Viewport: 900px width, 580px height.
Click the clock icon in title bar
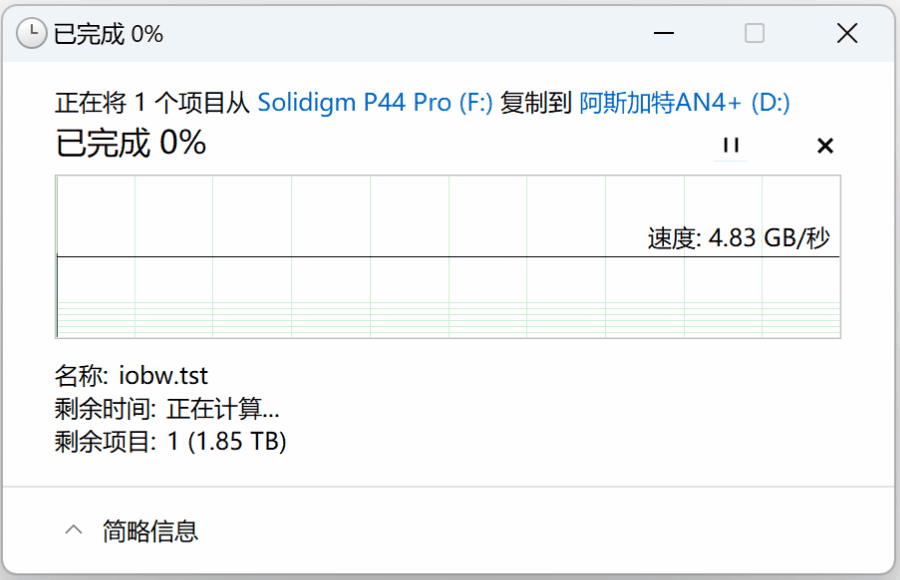(32, 34)
